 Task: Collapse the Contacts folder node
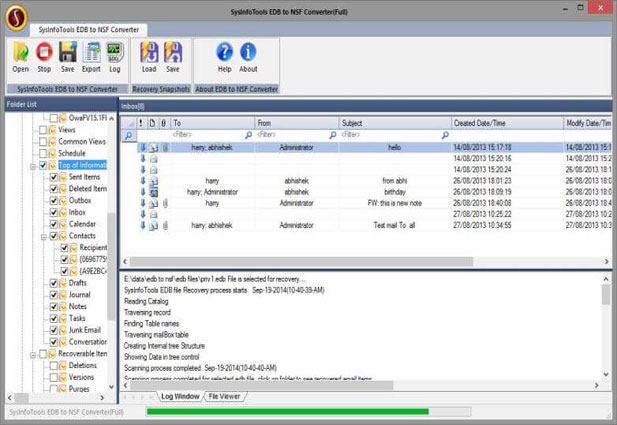[44, 237]
